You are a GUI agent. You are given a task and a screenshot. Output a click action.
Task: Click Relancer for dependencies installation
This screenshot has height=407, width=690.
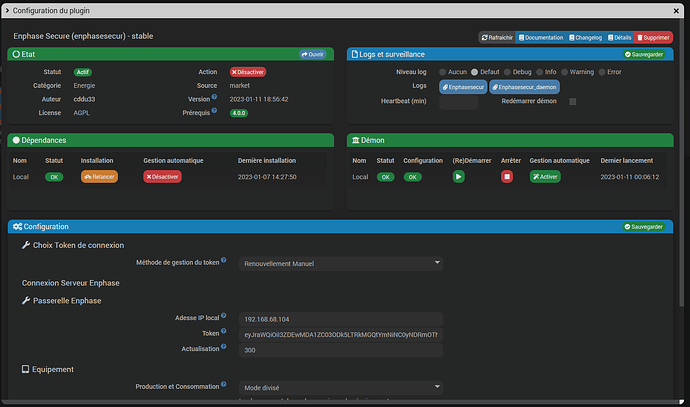point(99,176)
